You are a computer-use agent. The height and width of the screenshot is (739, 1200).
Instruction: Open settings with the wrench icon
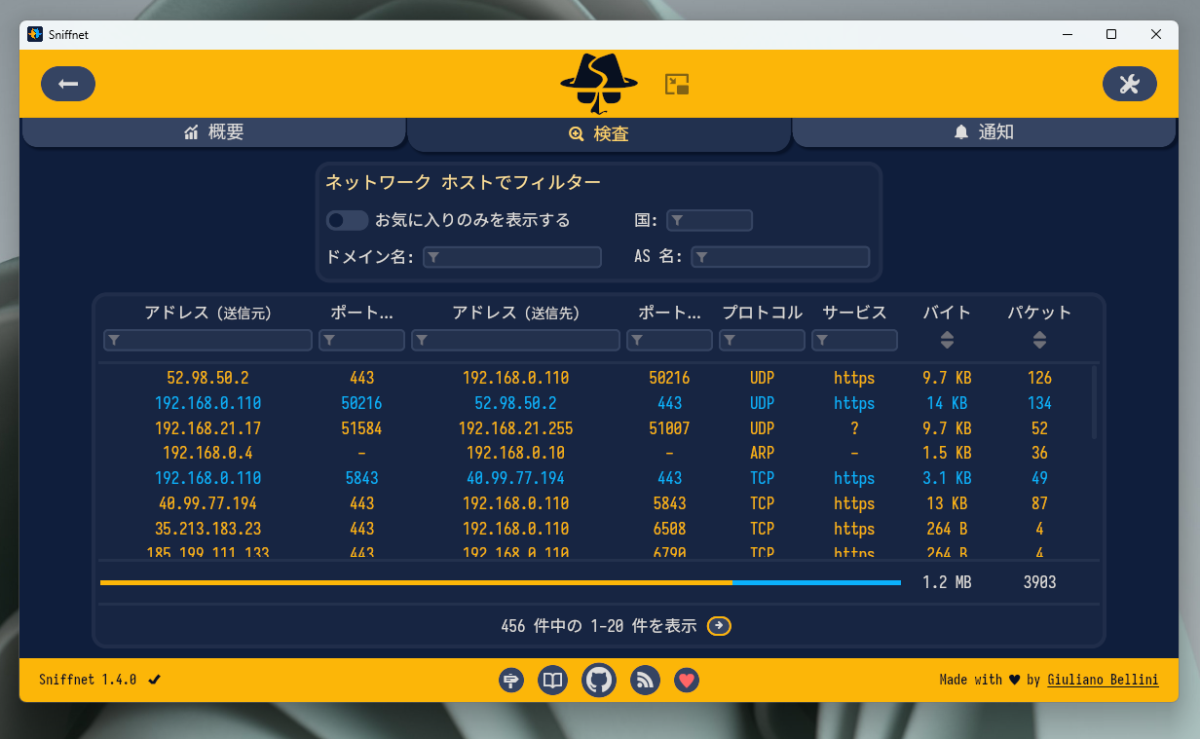tap(1129, 84)
